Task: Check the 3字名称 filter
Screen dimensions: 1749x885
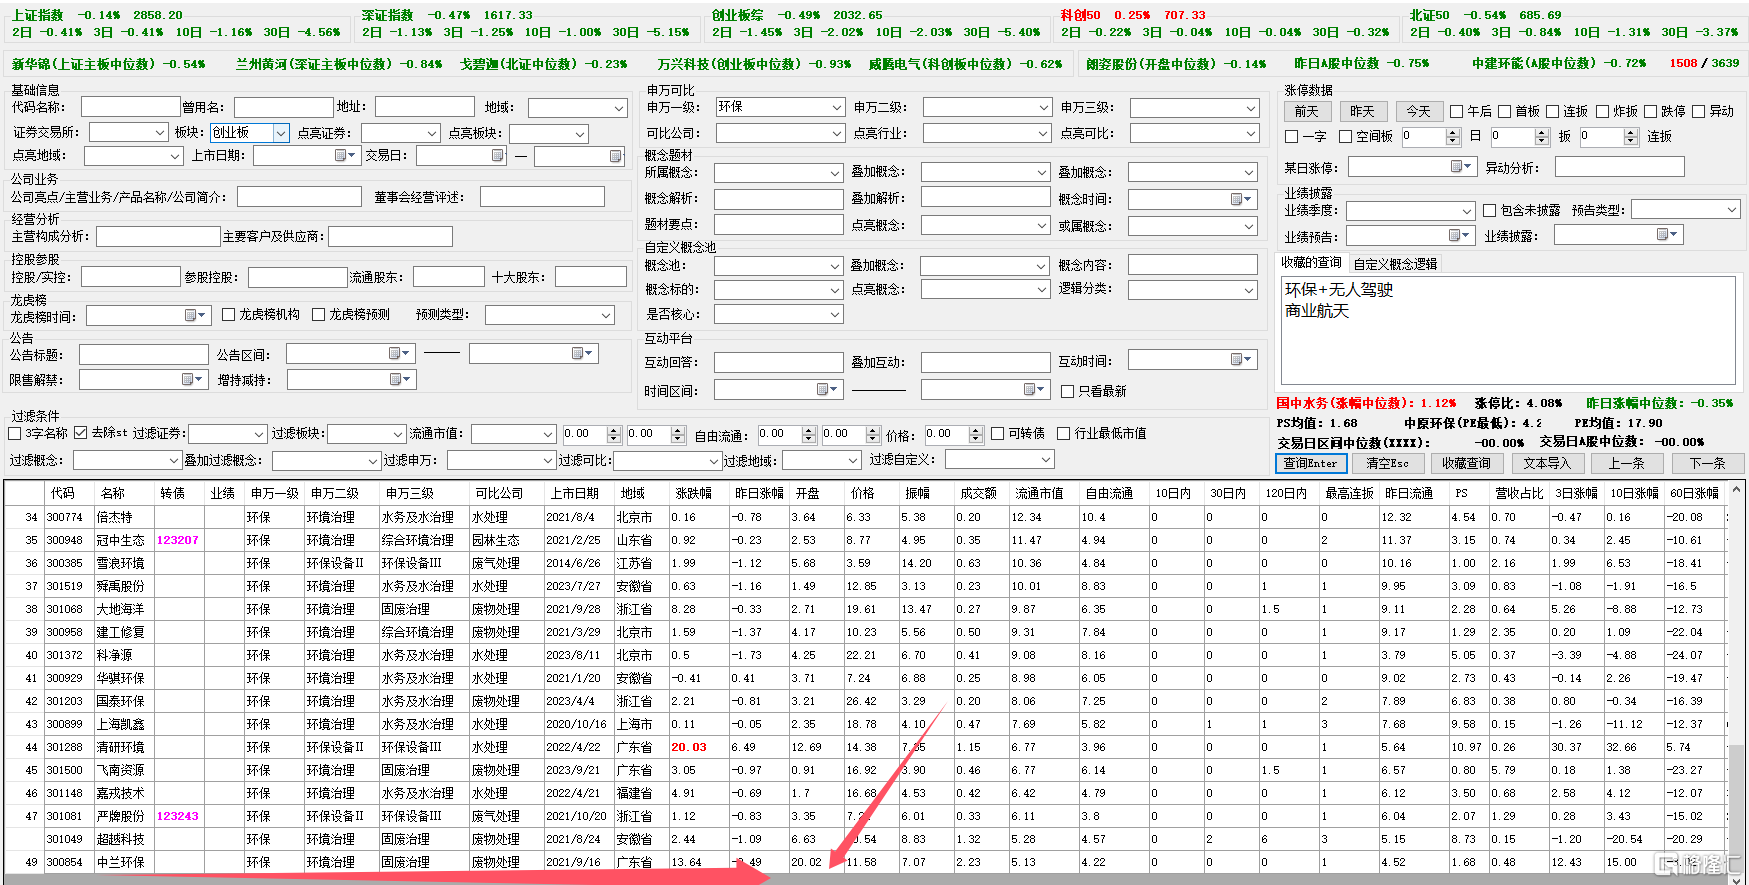Action: (x=15, y=433)
